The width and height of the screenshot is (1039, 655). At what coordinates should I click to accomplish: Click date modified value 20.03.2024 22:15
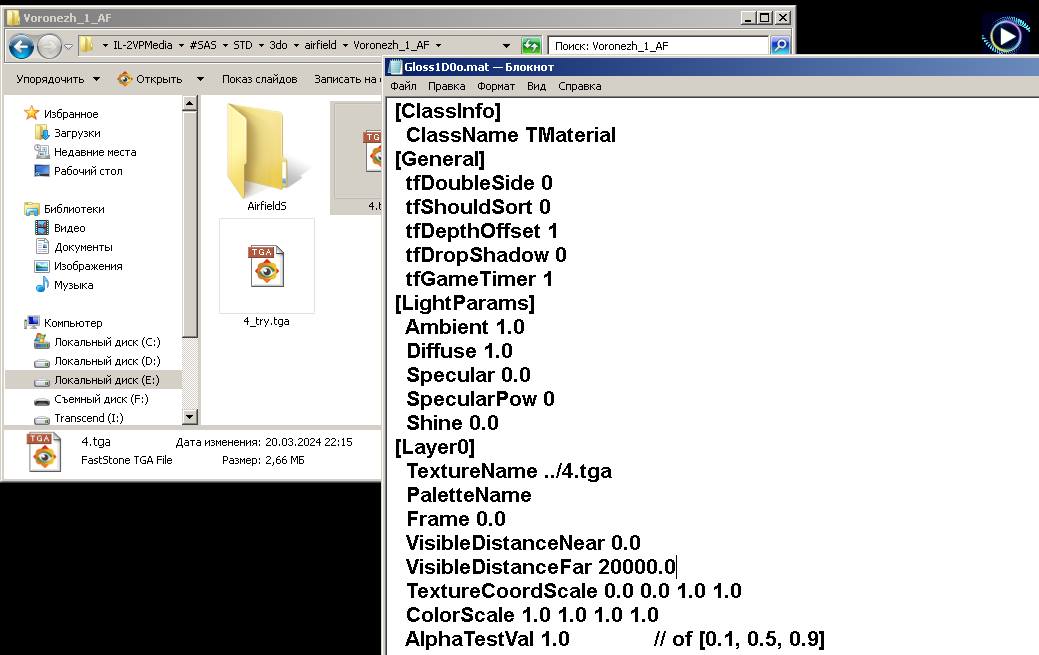[x=309, y=442]
